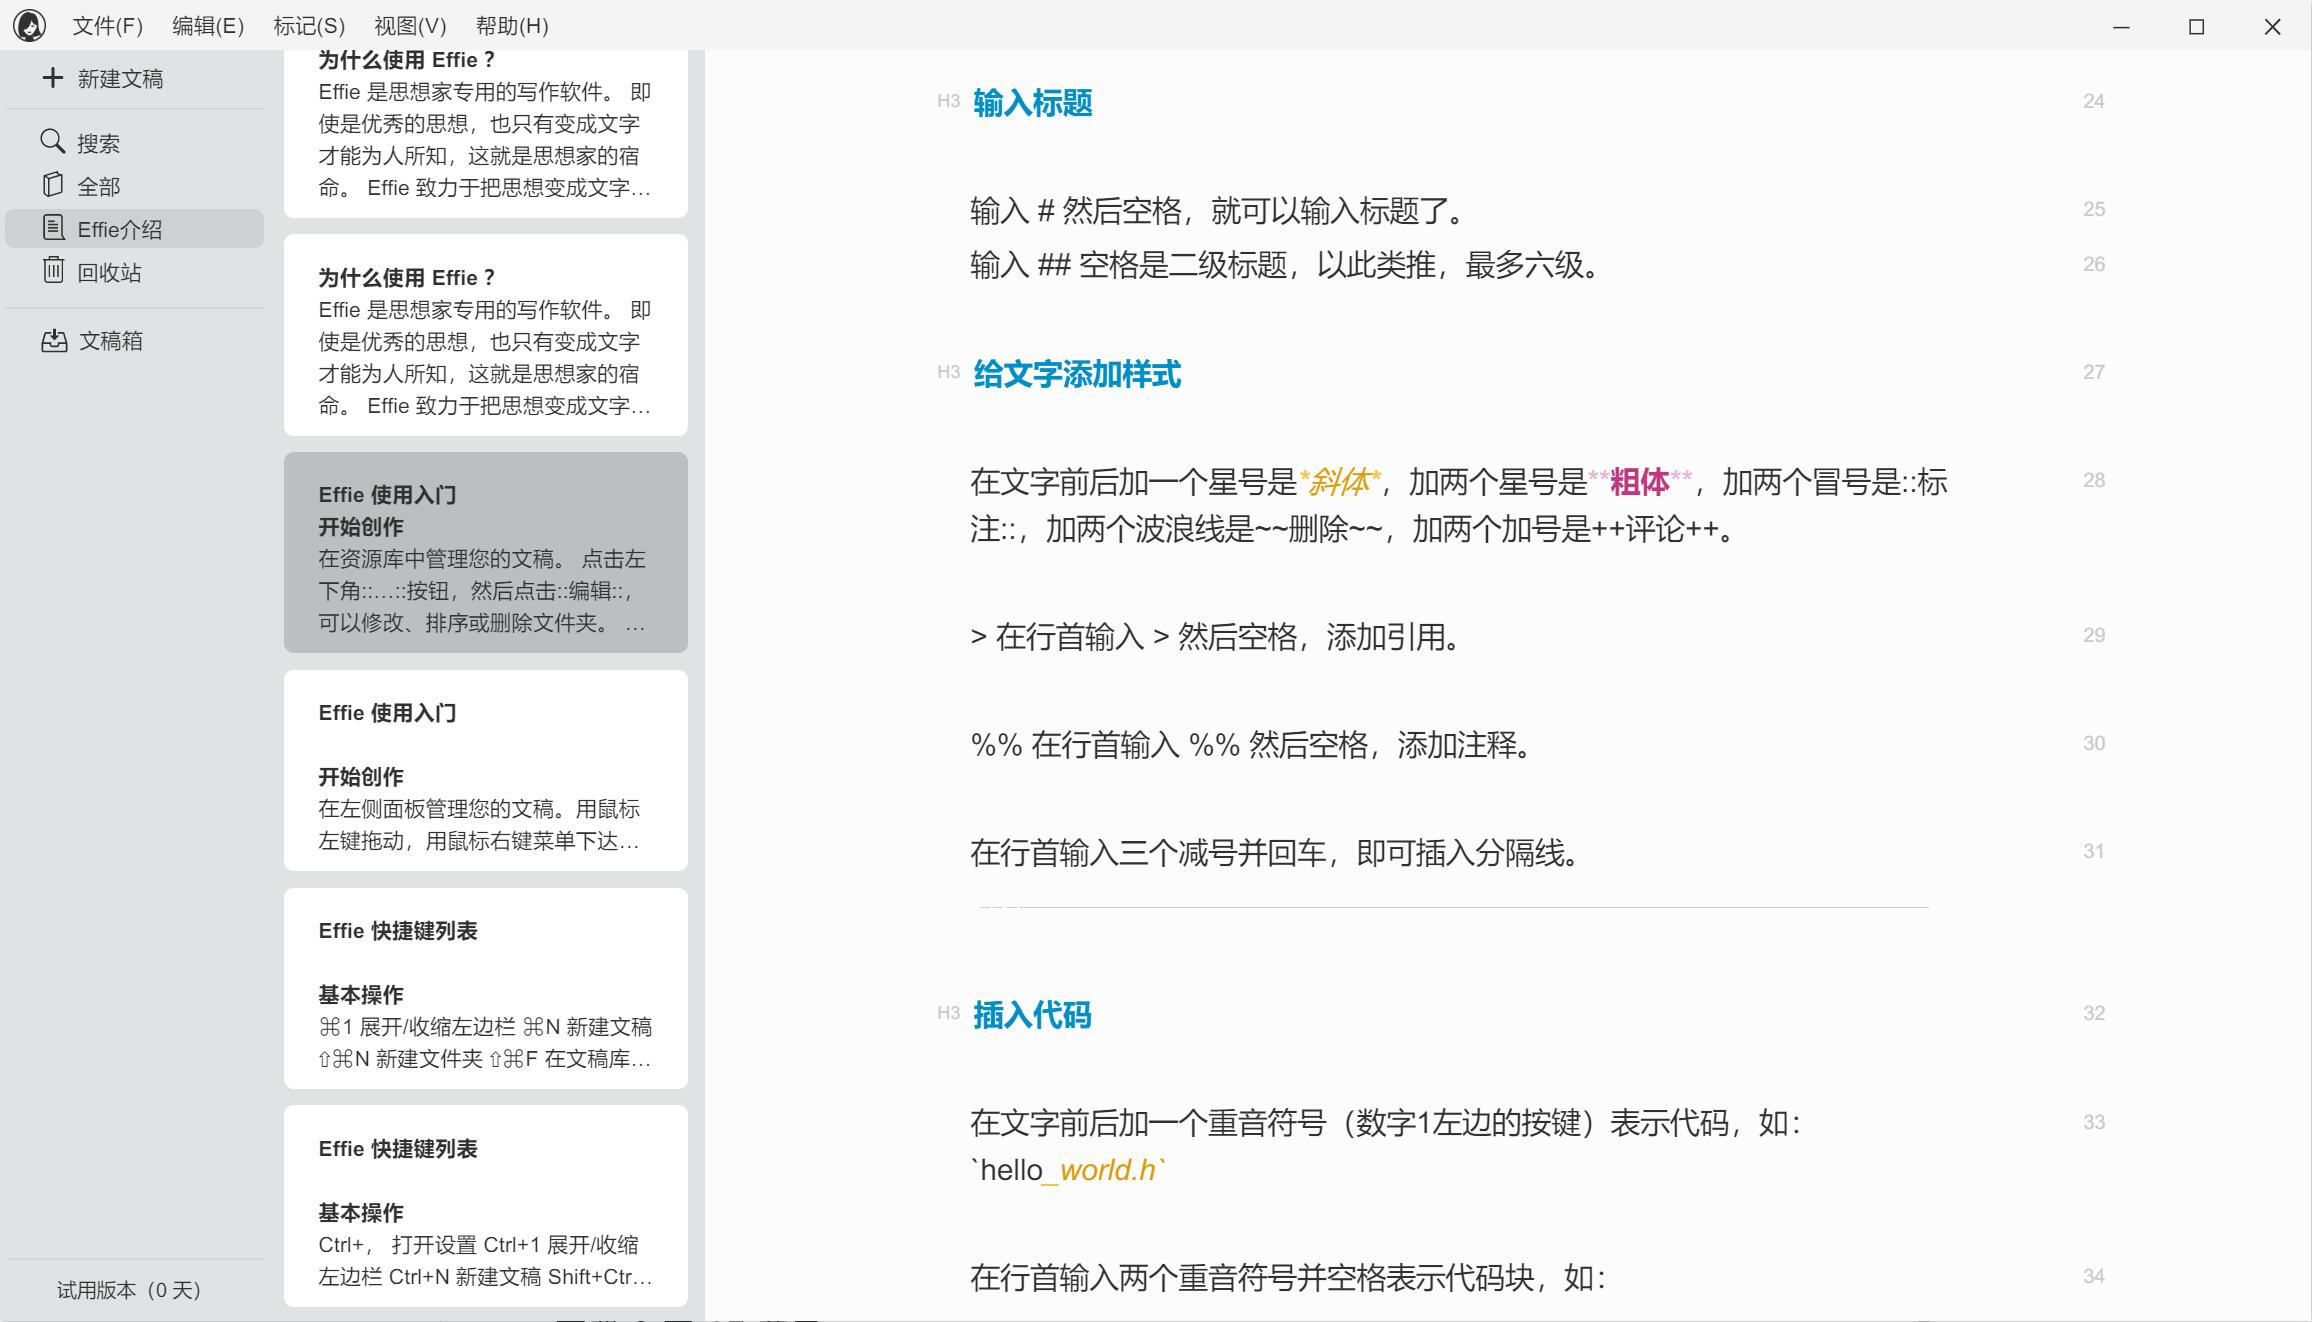2312x1322 pixels.
Task: Open the second 为什么使用 Effie？ card
Action: [x=485, y=335]
